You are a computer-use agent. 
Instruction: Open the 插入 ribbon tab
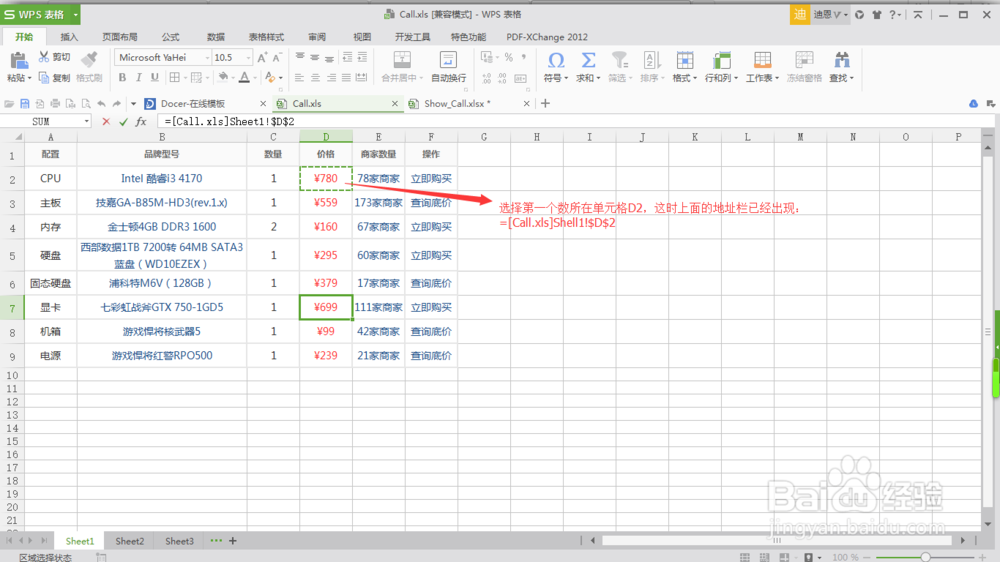pos(69,37)
